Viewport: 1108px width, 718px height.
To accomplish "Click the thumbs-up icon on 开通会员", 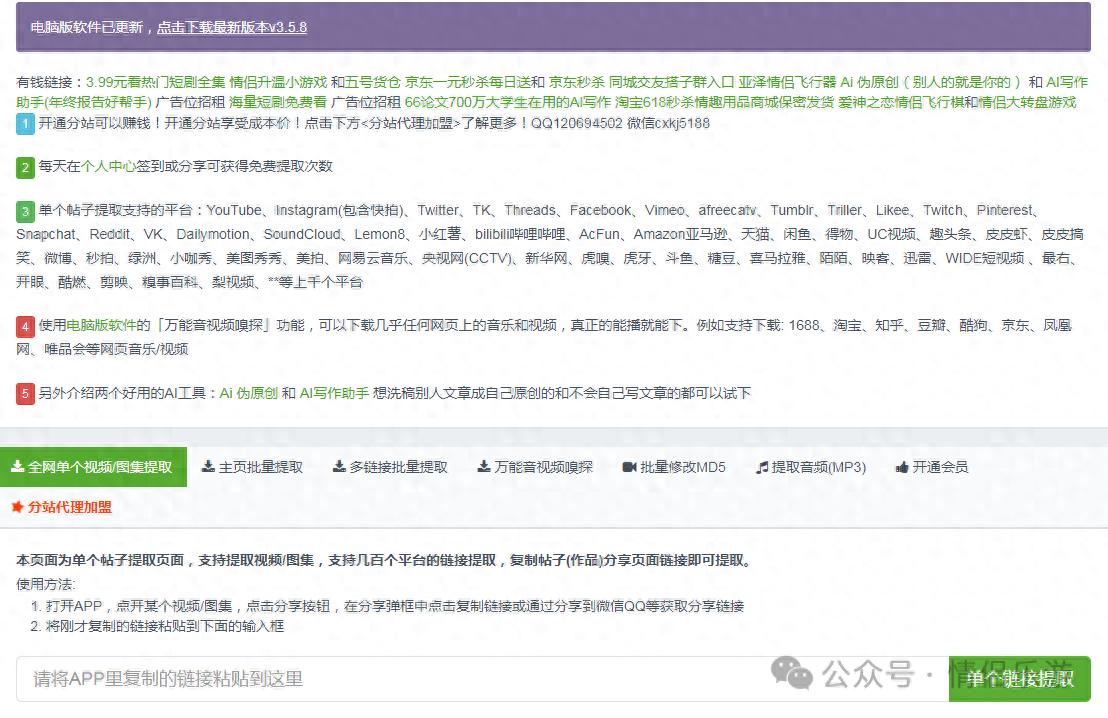I will point(902,467).
